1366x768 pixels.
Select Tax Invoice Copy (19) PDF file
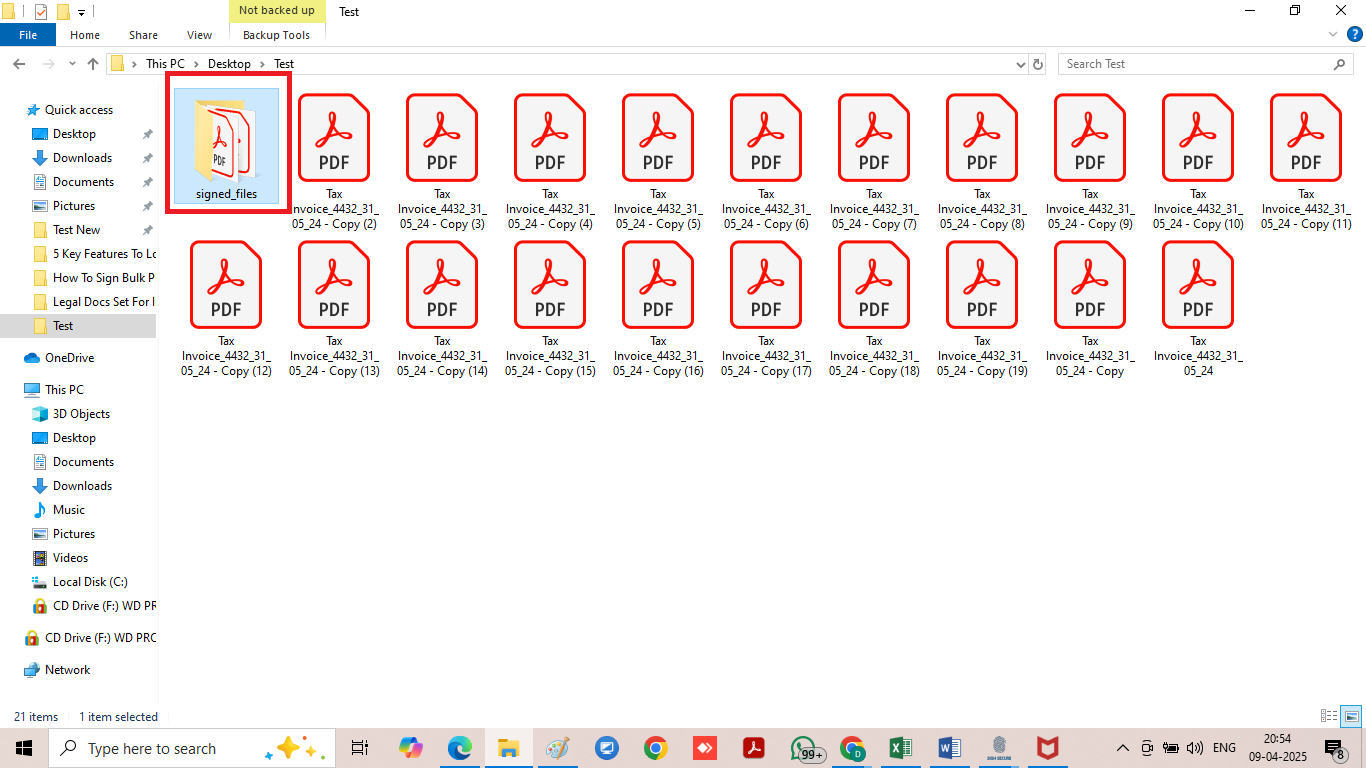(x=982, y=309)
